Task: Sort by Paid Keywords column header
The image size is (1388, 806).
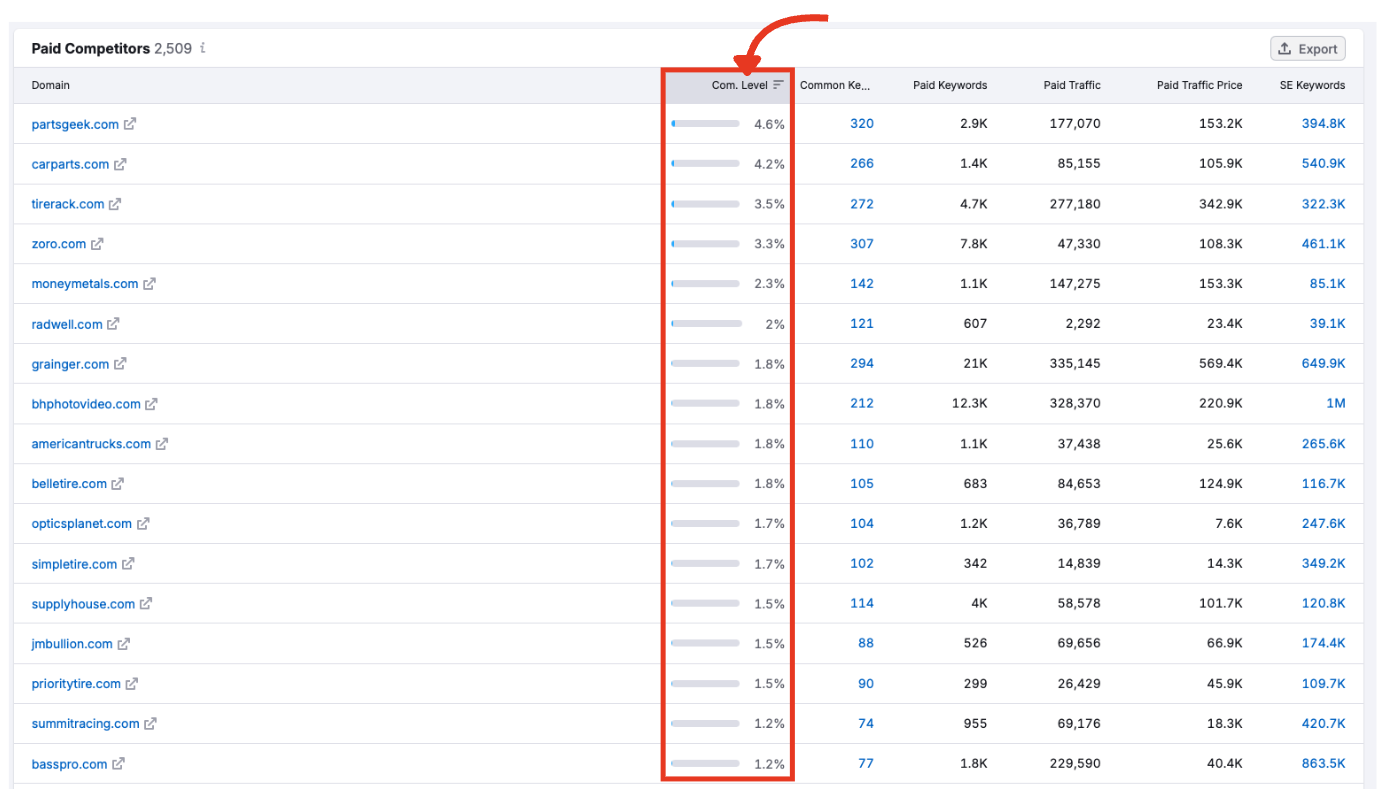Action: pyautogui.click(x=949, y=85)
